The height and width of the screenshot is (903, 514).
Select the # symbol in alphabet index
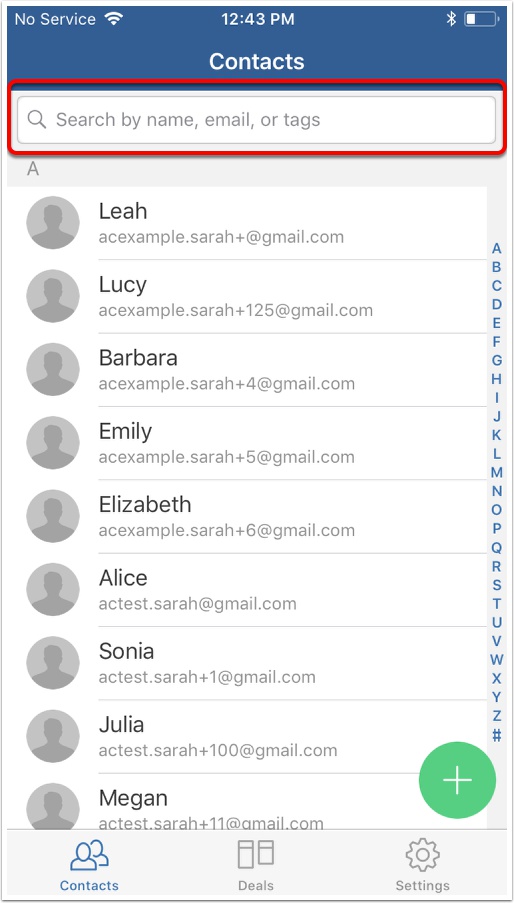pos(496,735)
